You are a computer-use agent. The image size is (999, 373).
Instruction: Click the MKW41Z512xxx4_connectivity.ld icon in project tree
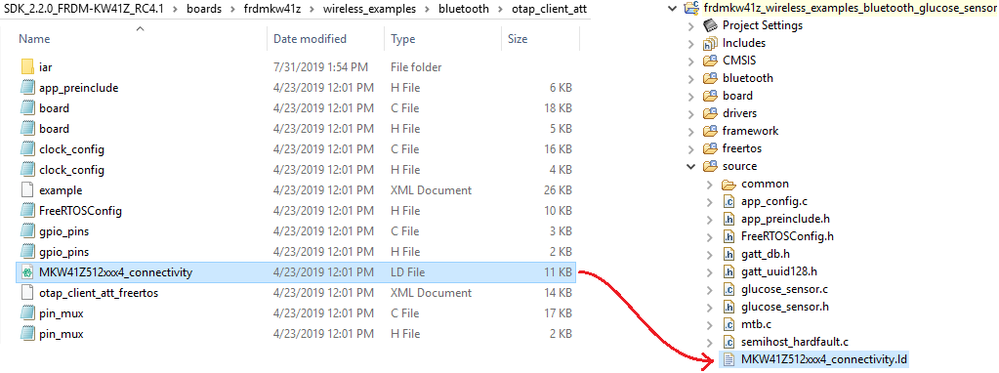[729, 360]
